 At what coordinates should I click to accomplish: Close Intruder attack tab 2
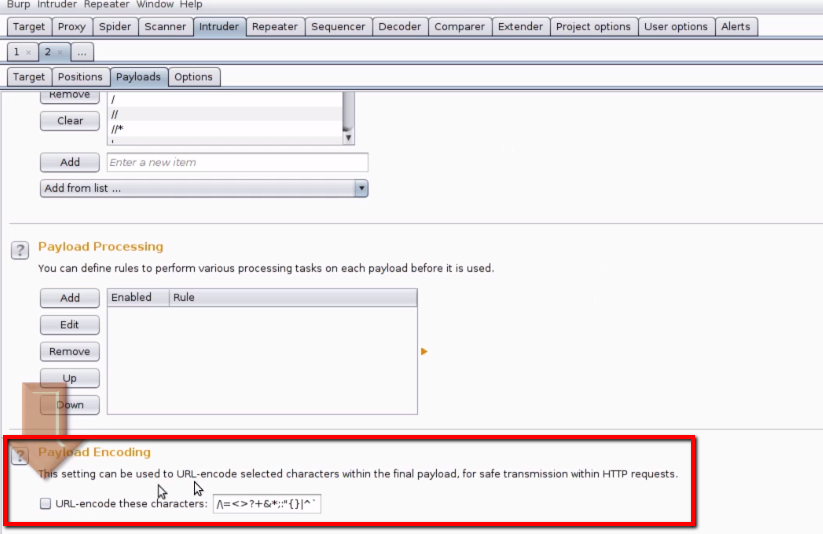pos(60,53)
